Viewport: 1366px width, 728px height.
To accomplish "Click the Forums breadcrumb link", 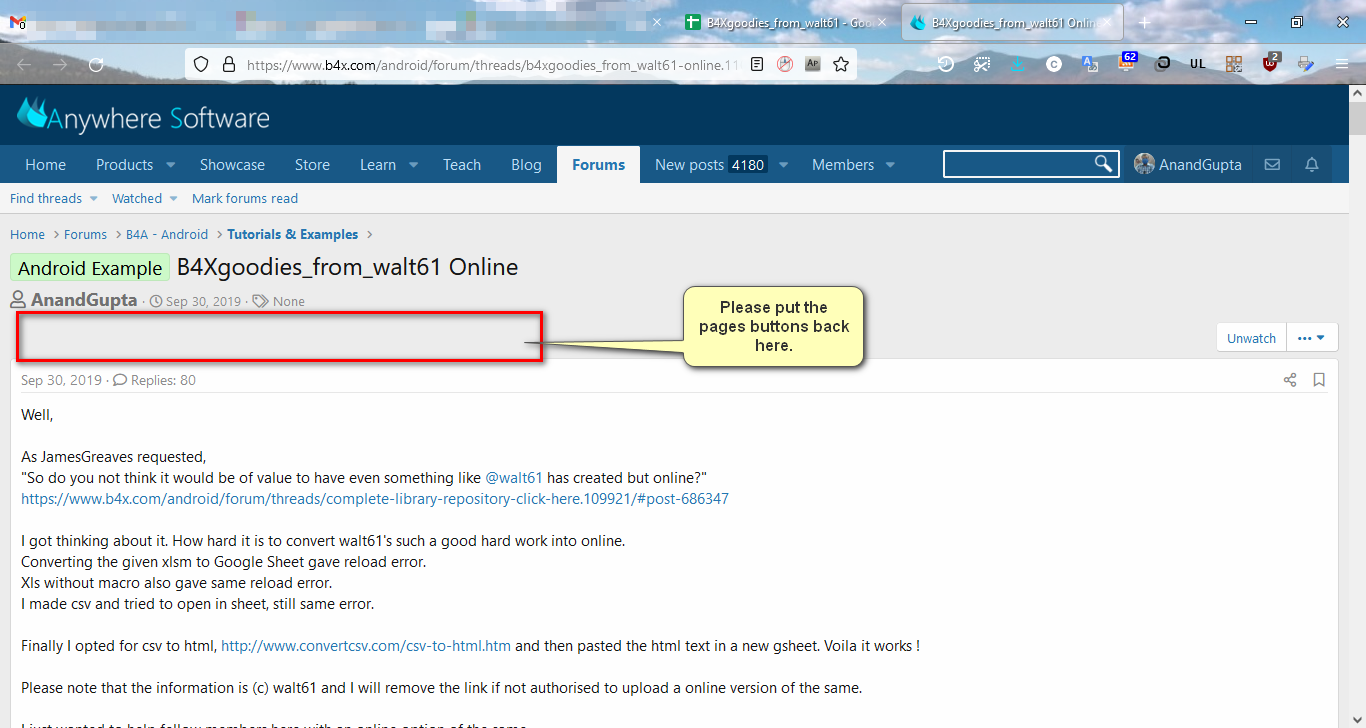I will (x=85, y=234).
